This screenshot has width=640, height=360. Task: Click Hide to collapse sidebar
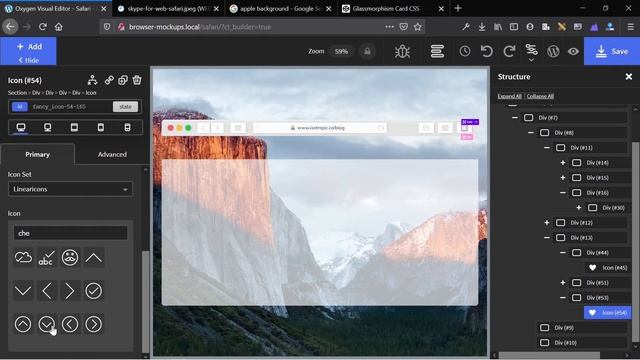tap(29, 60)
